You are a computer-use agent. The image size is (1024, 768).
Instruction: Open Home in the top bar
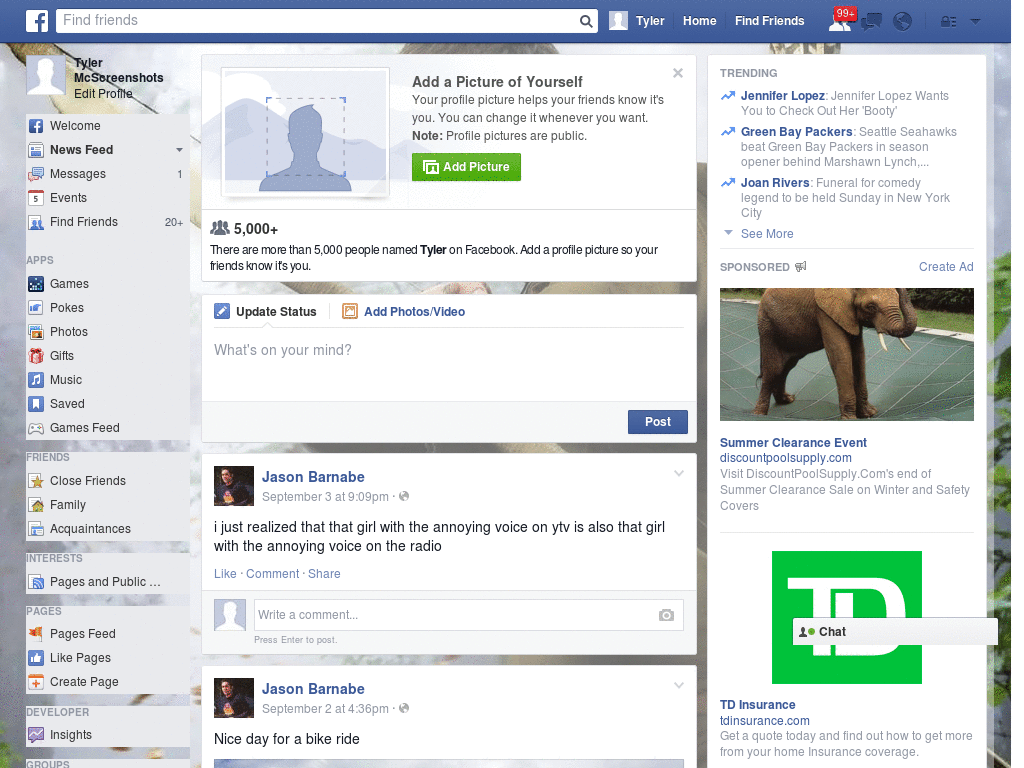(x=699, y=21)
